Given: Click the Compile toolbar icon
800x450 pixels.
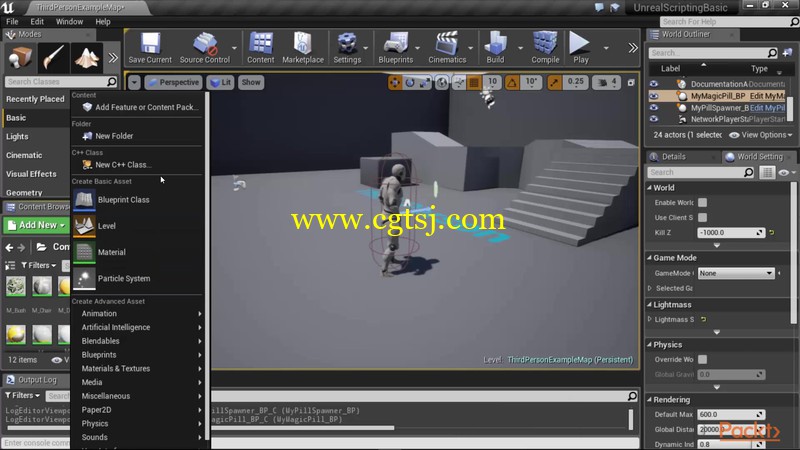Looking at the screenshot, I should (x=545, y=48).
